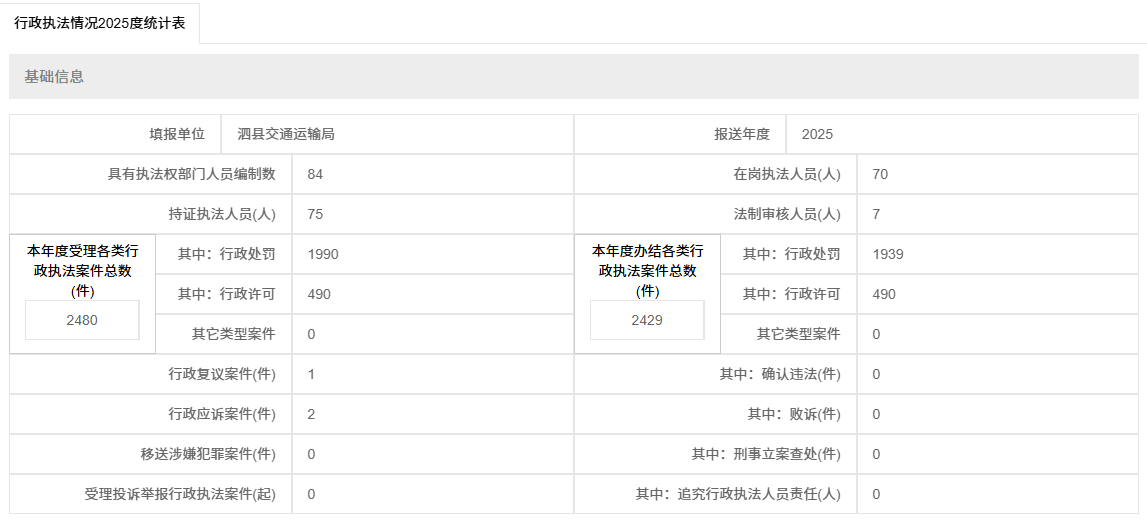Click the 行政应诉案件 value 2
This screenshot has width=1147, height=522.
pos(312,414)
